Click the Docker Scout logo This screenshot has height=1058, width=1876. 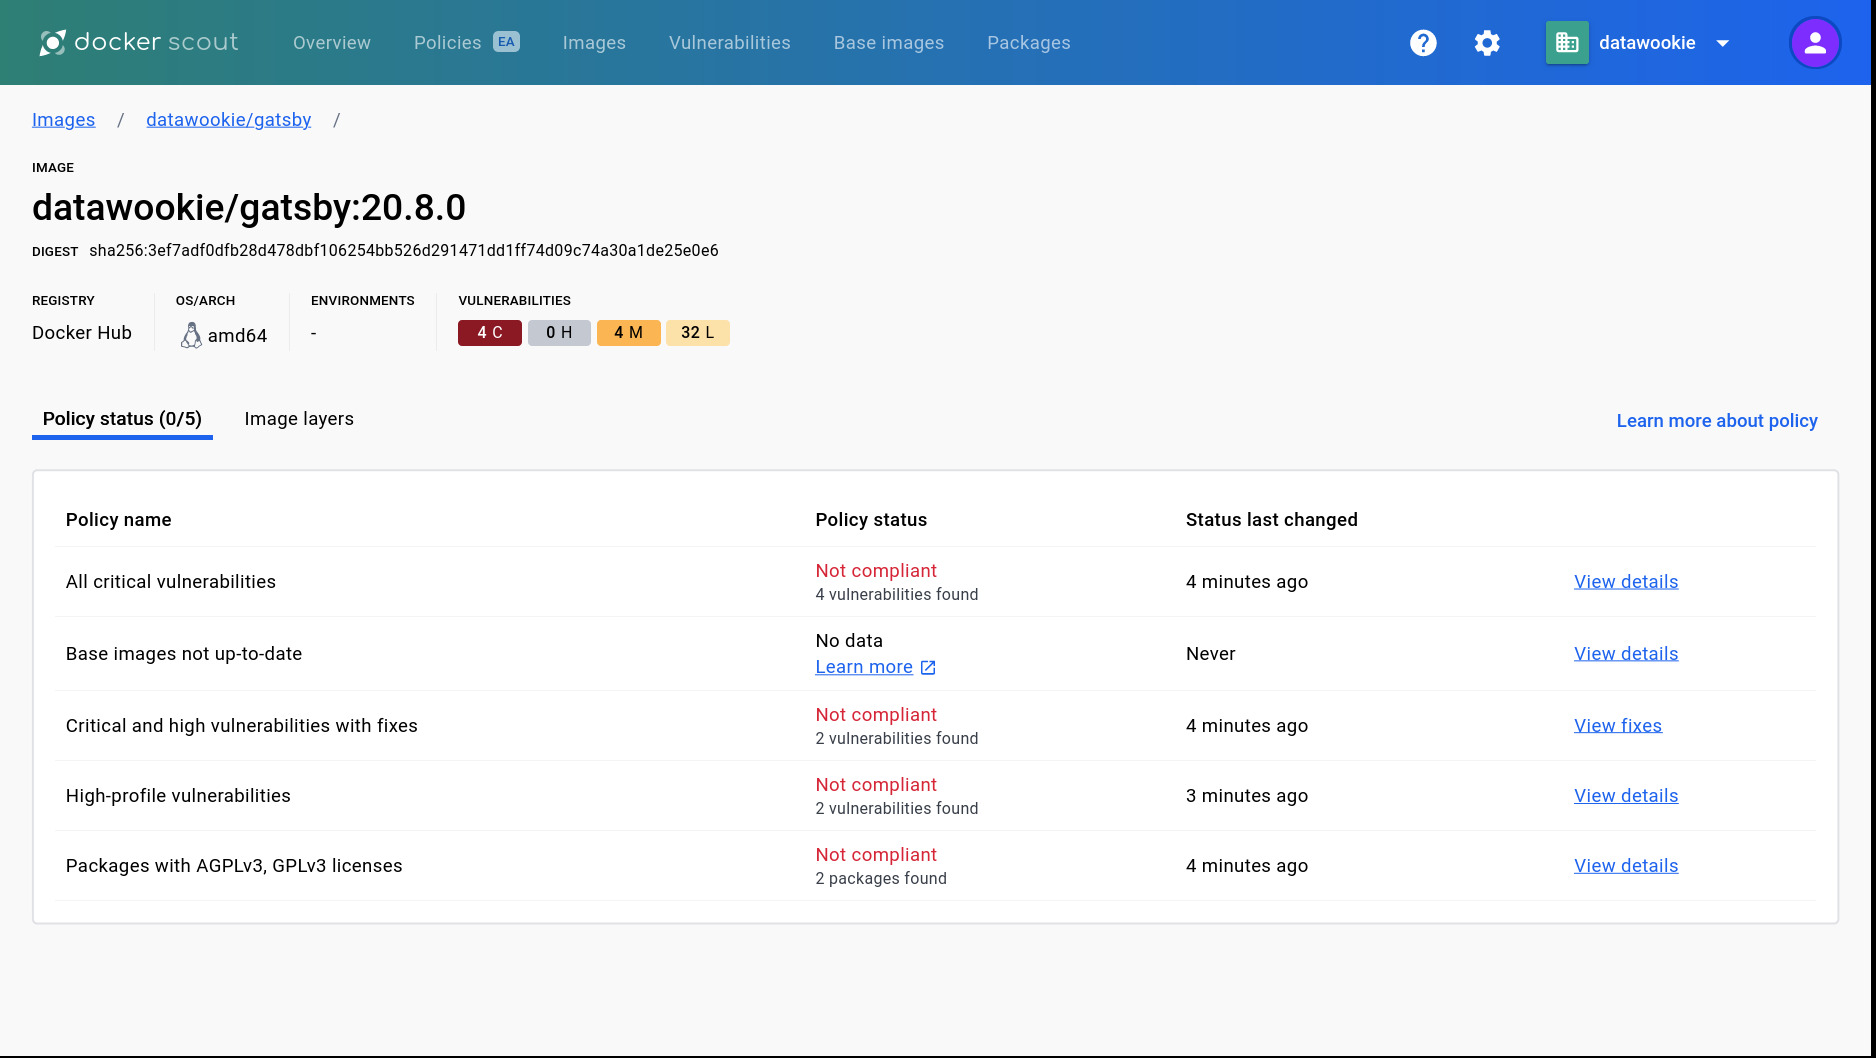138,42
